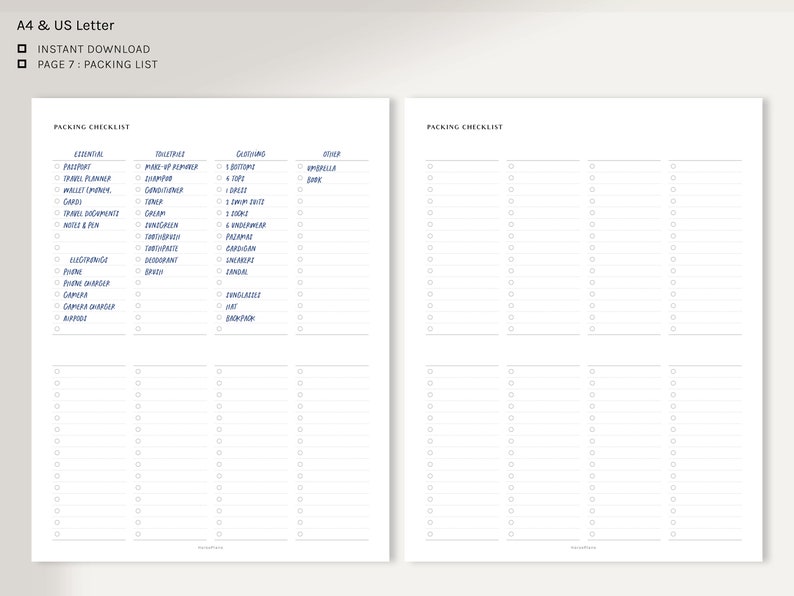Select the right blank checklist page
The image size is (794, 596).
[583, 330]
